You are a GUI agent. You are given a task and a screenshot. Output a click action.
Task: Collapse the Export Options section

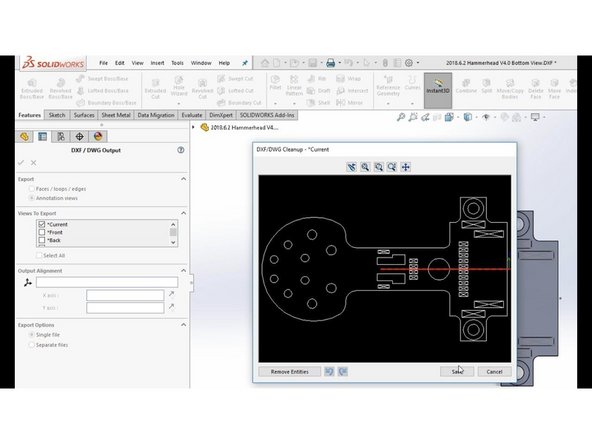[183, 325]
